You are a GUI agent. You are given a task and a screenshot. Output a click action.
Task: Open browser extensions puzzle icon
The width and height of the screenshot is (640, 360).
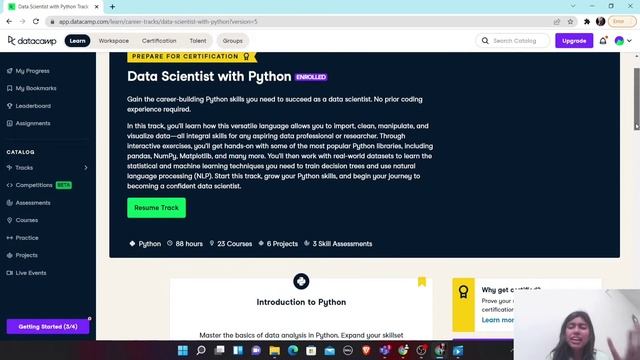pyautogui.click(x=587, y=22)
